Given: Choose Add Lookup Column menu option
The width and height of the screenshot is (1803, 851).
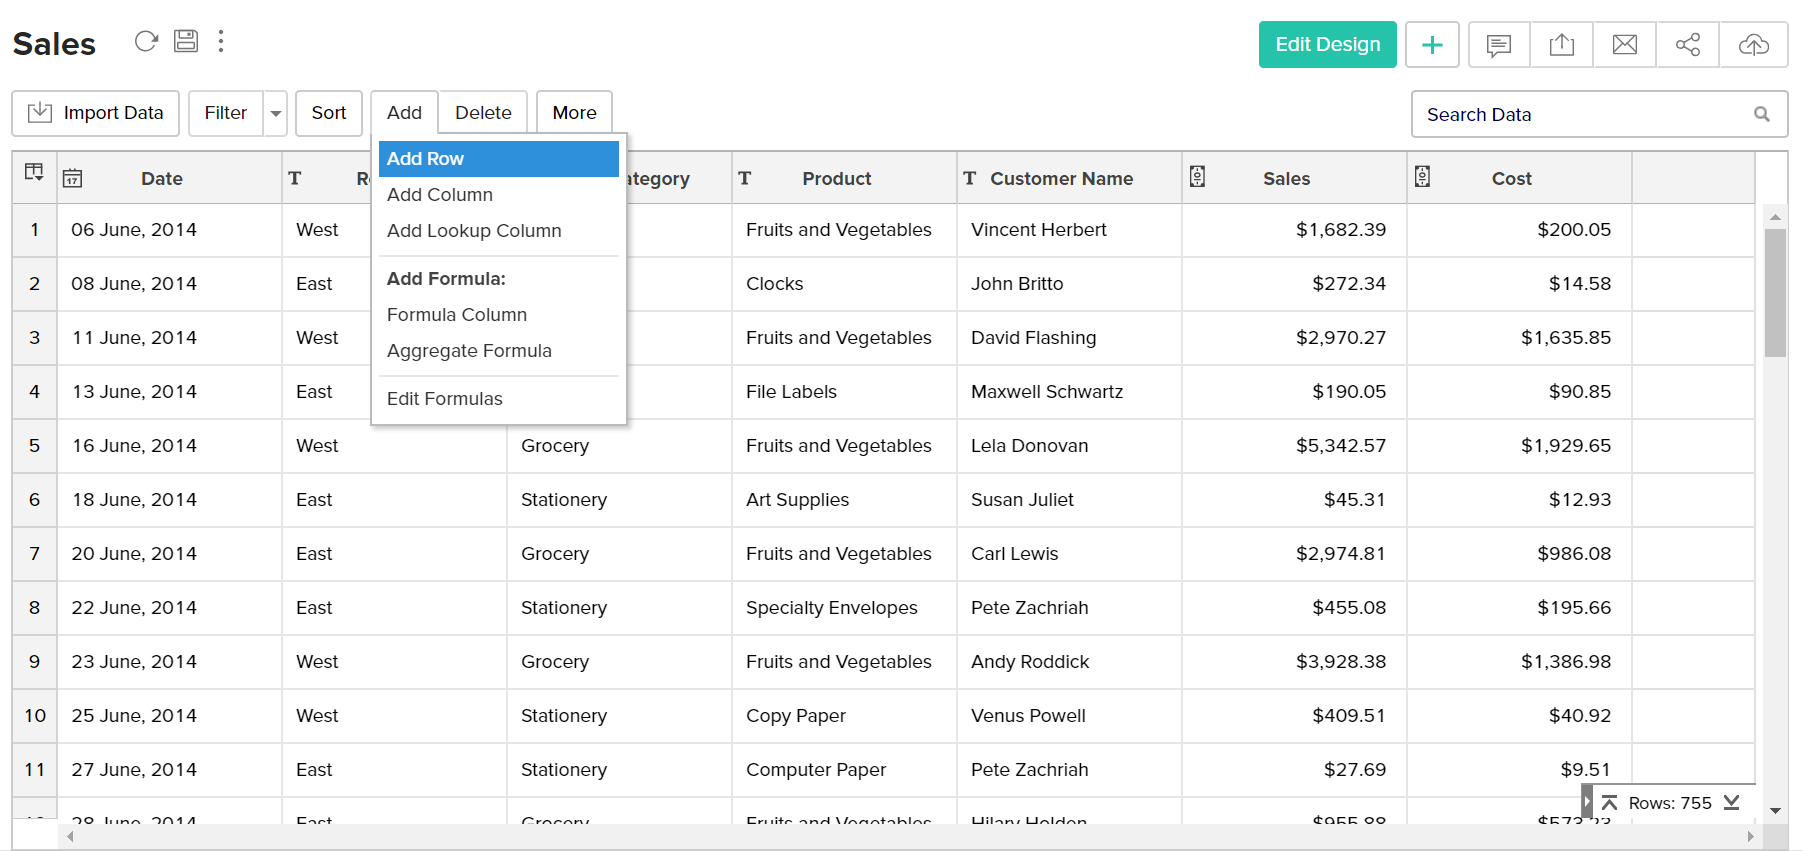Looking at the screenshot, I should click(x=474, y=231).
